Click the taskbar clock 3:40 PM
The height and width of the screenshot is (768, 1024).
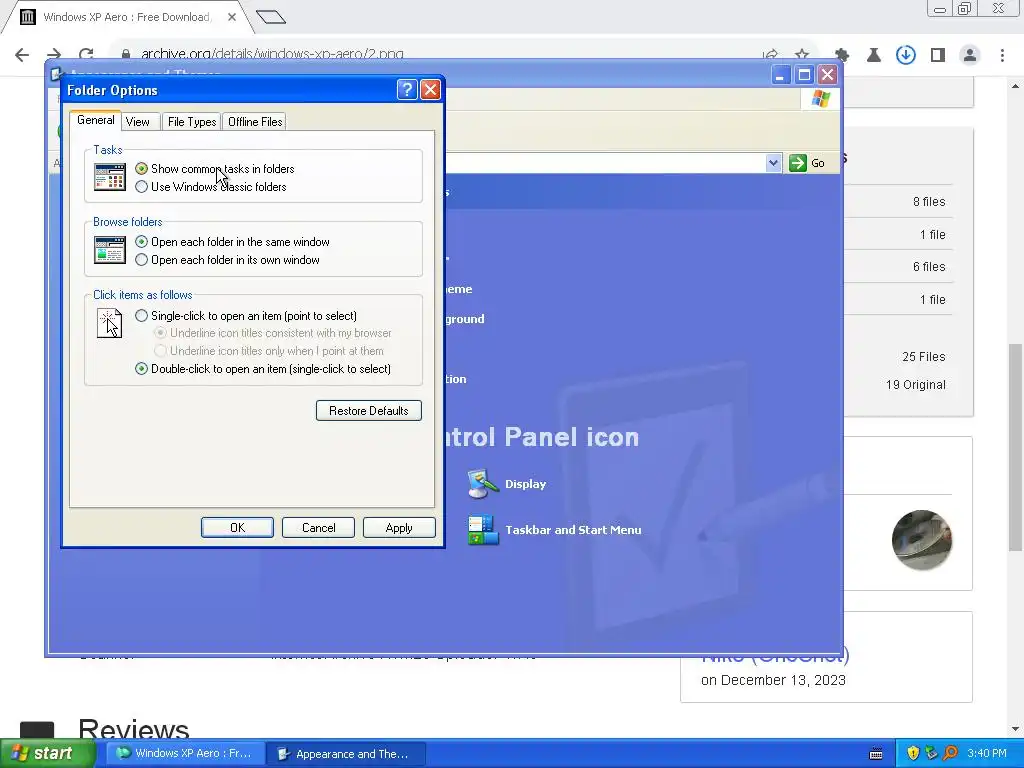(987, 753)
